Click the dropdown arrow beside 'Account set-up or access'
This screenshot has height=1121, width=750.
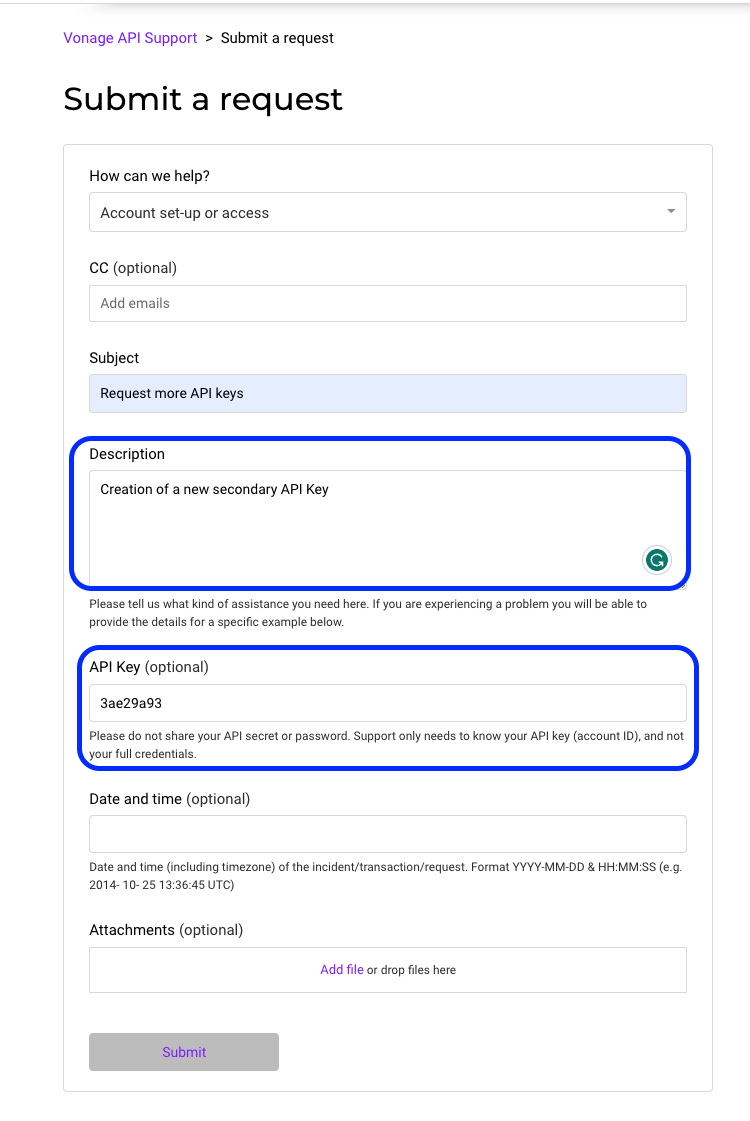tap(670, 212)
